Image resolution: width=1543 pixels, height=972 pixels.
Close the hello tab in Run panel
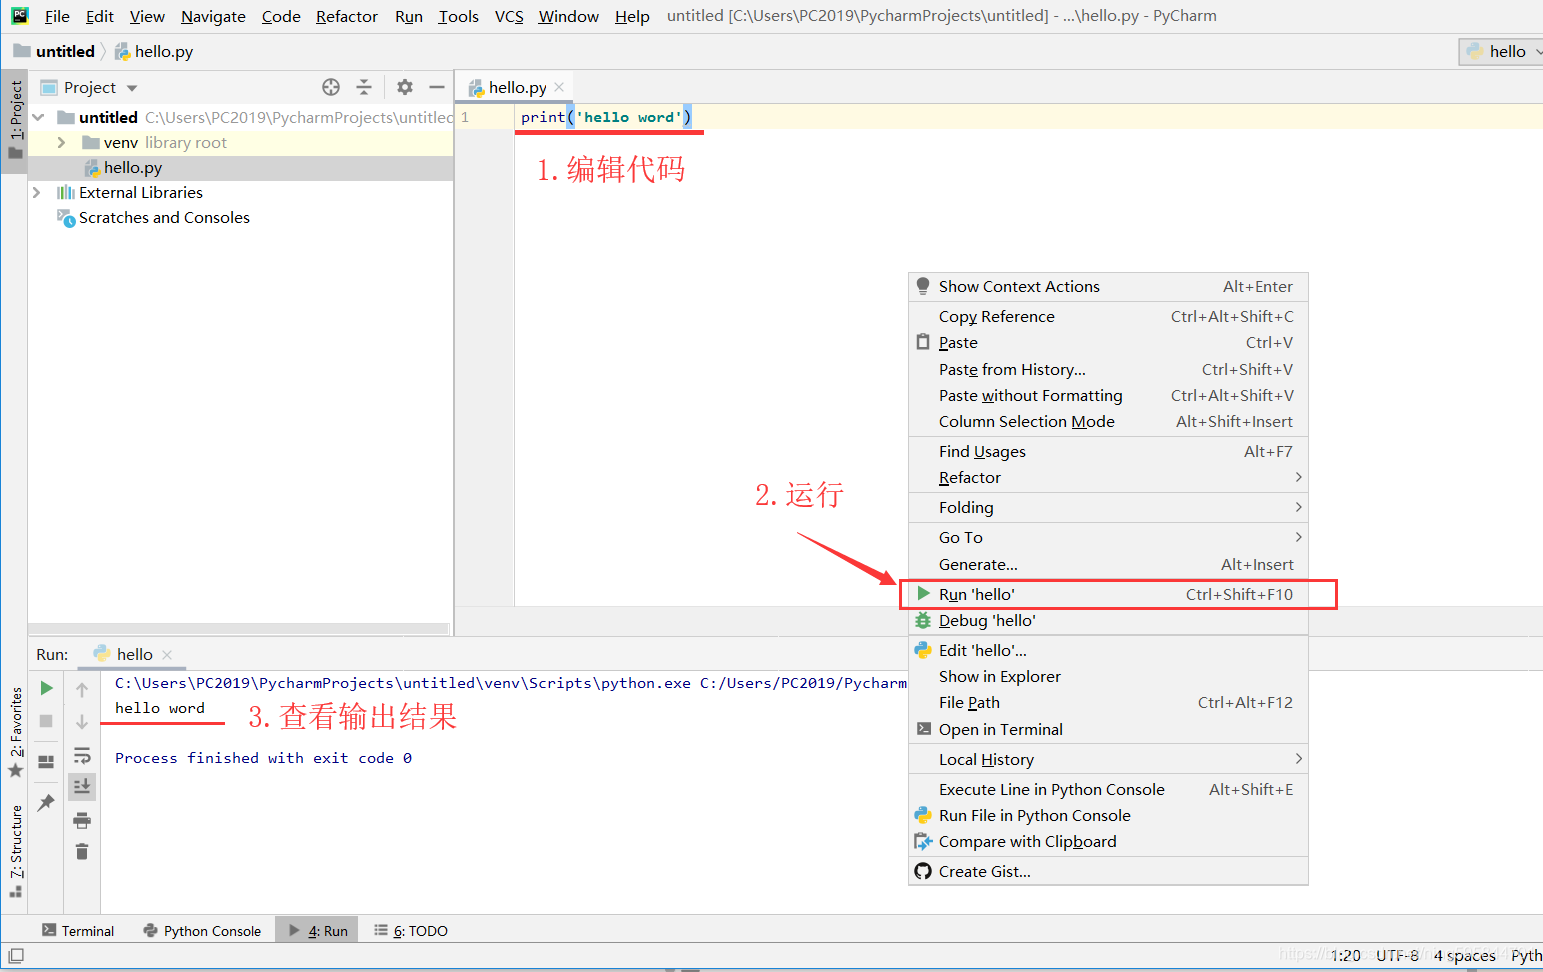pos(167,655)
